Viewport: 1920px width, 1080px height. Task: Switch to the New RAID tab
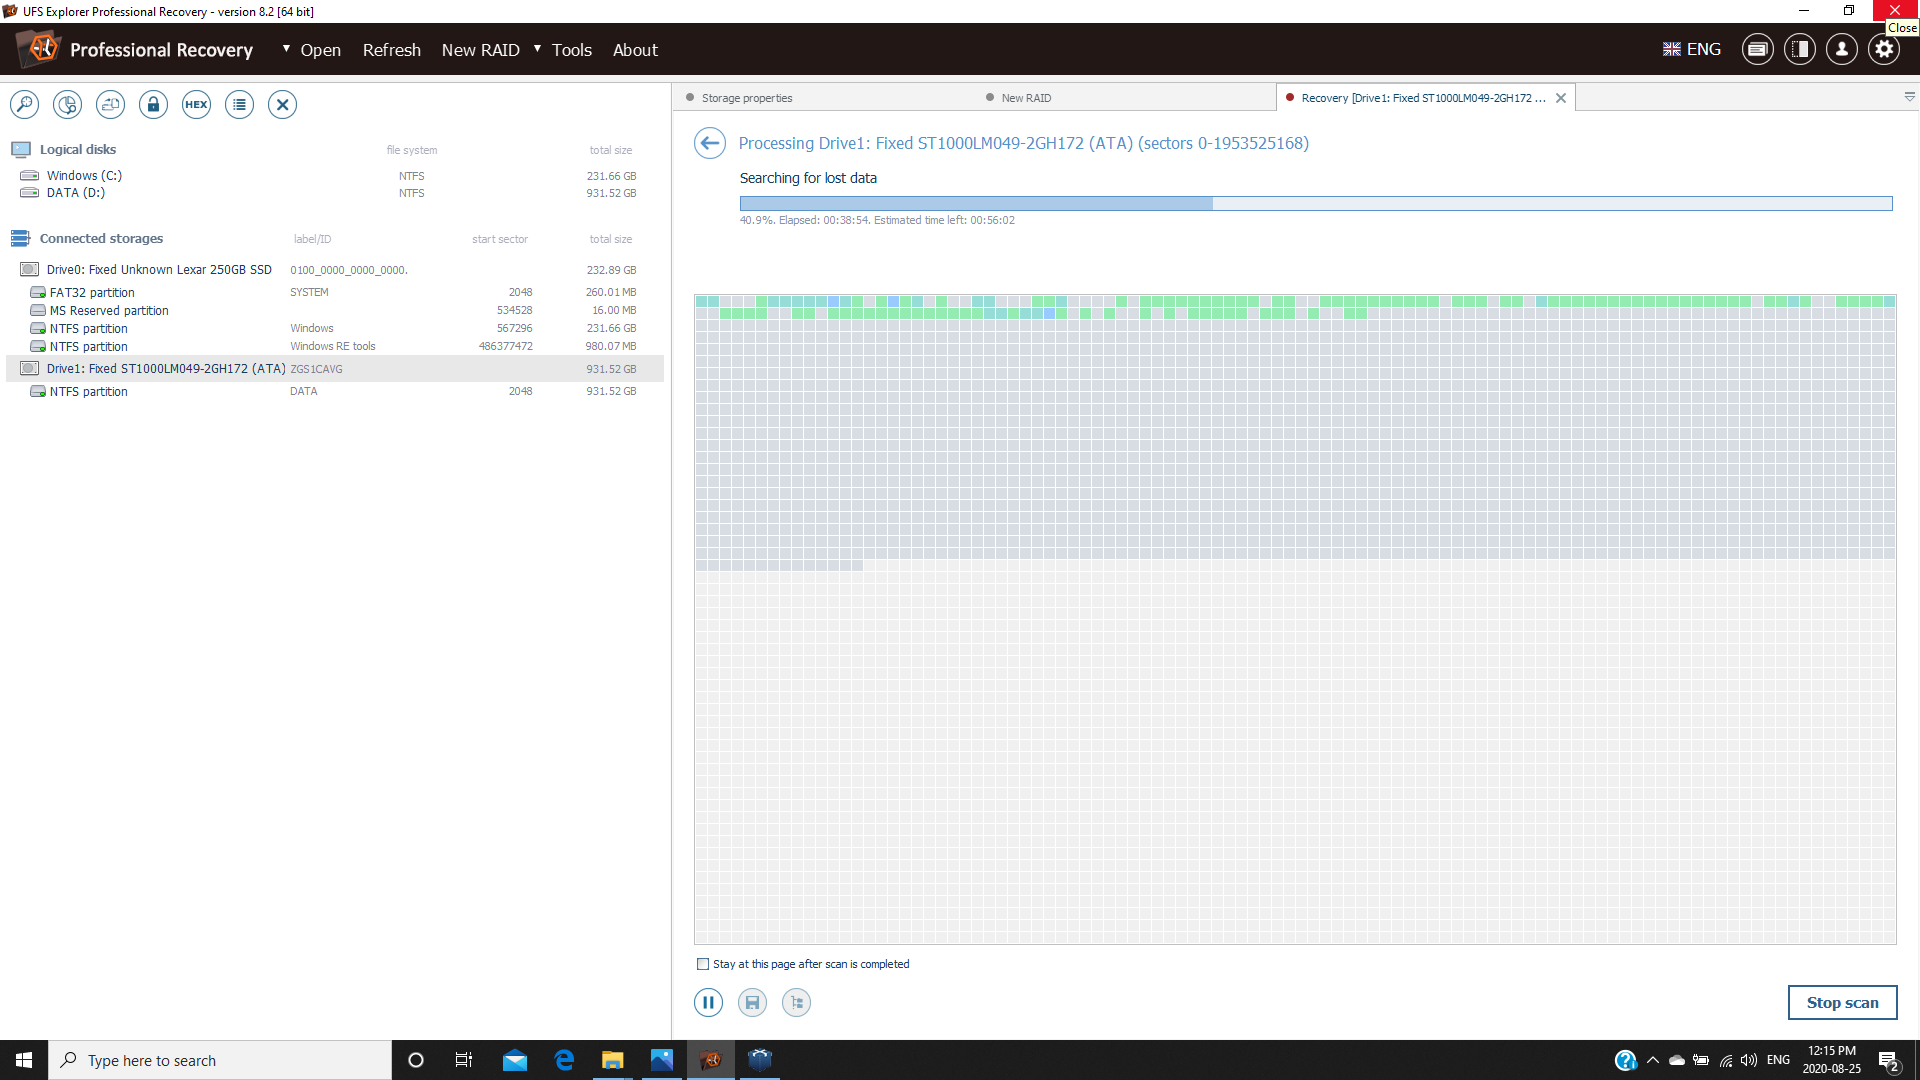pos(1025,98)
